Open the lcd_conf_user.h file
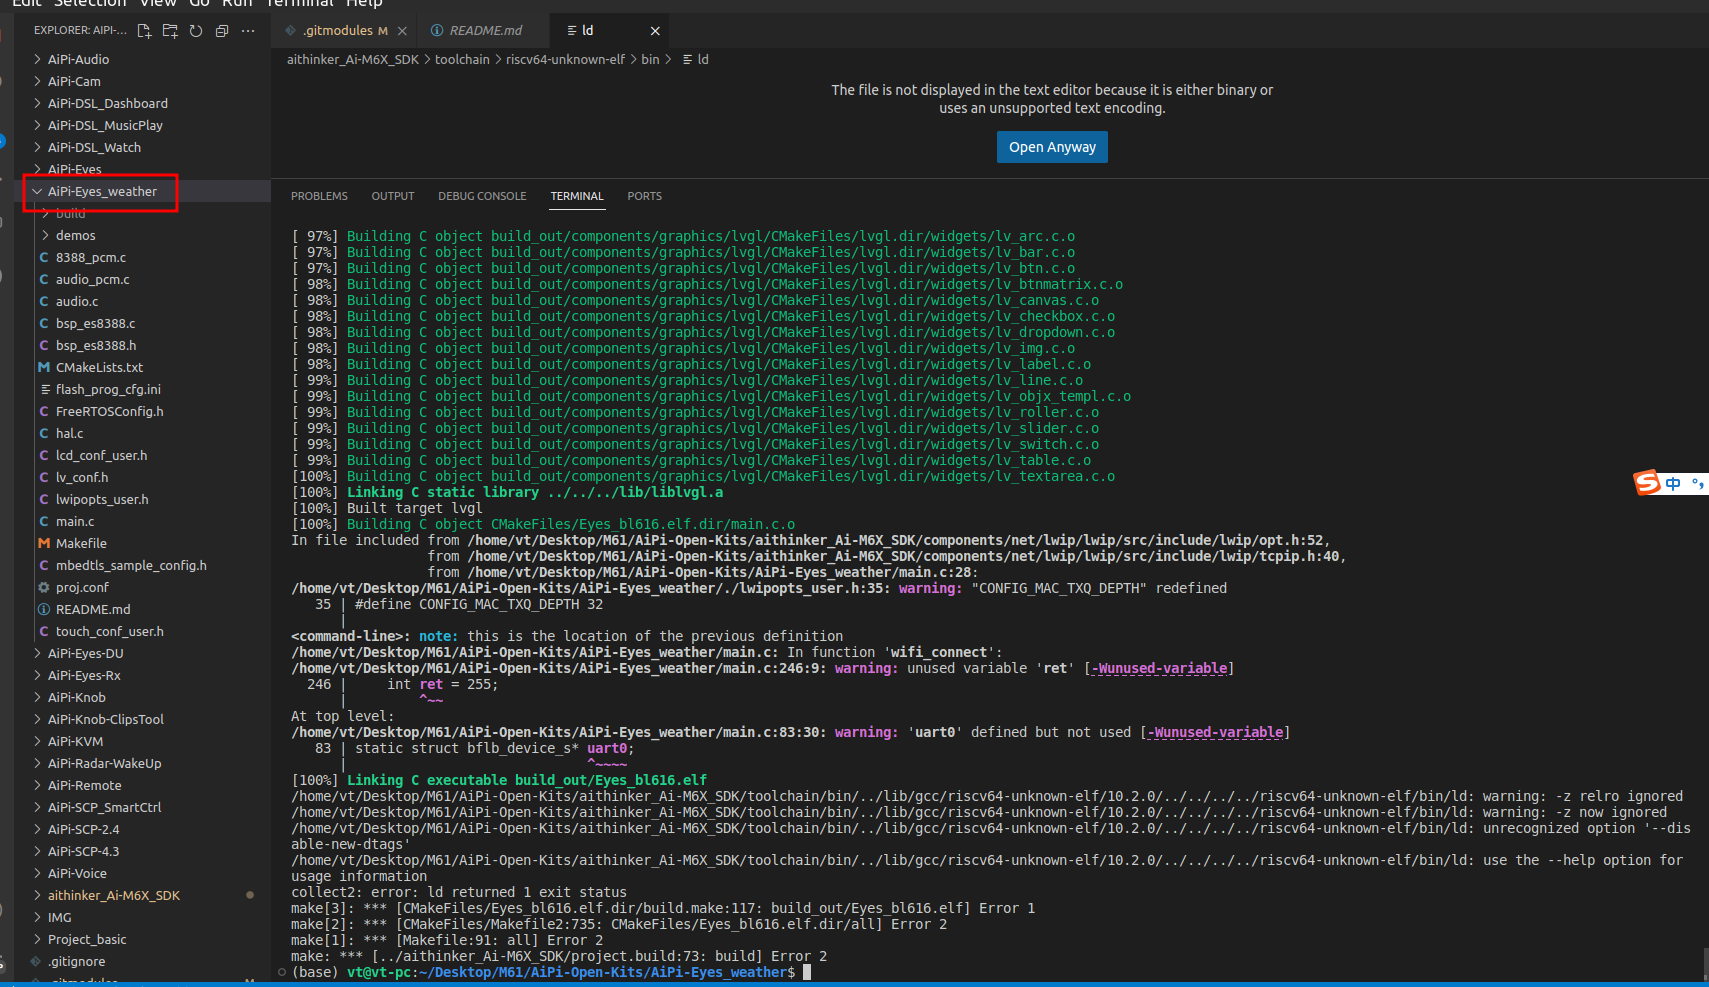1709x987 pixels. tap(142, 455)
